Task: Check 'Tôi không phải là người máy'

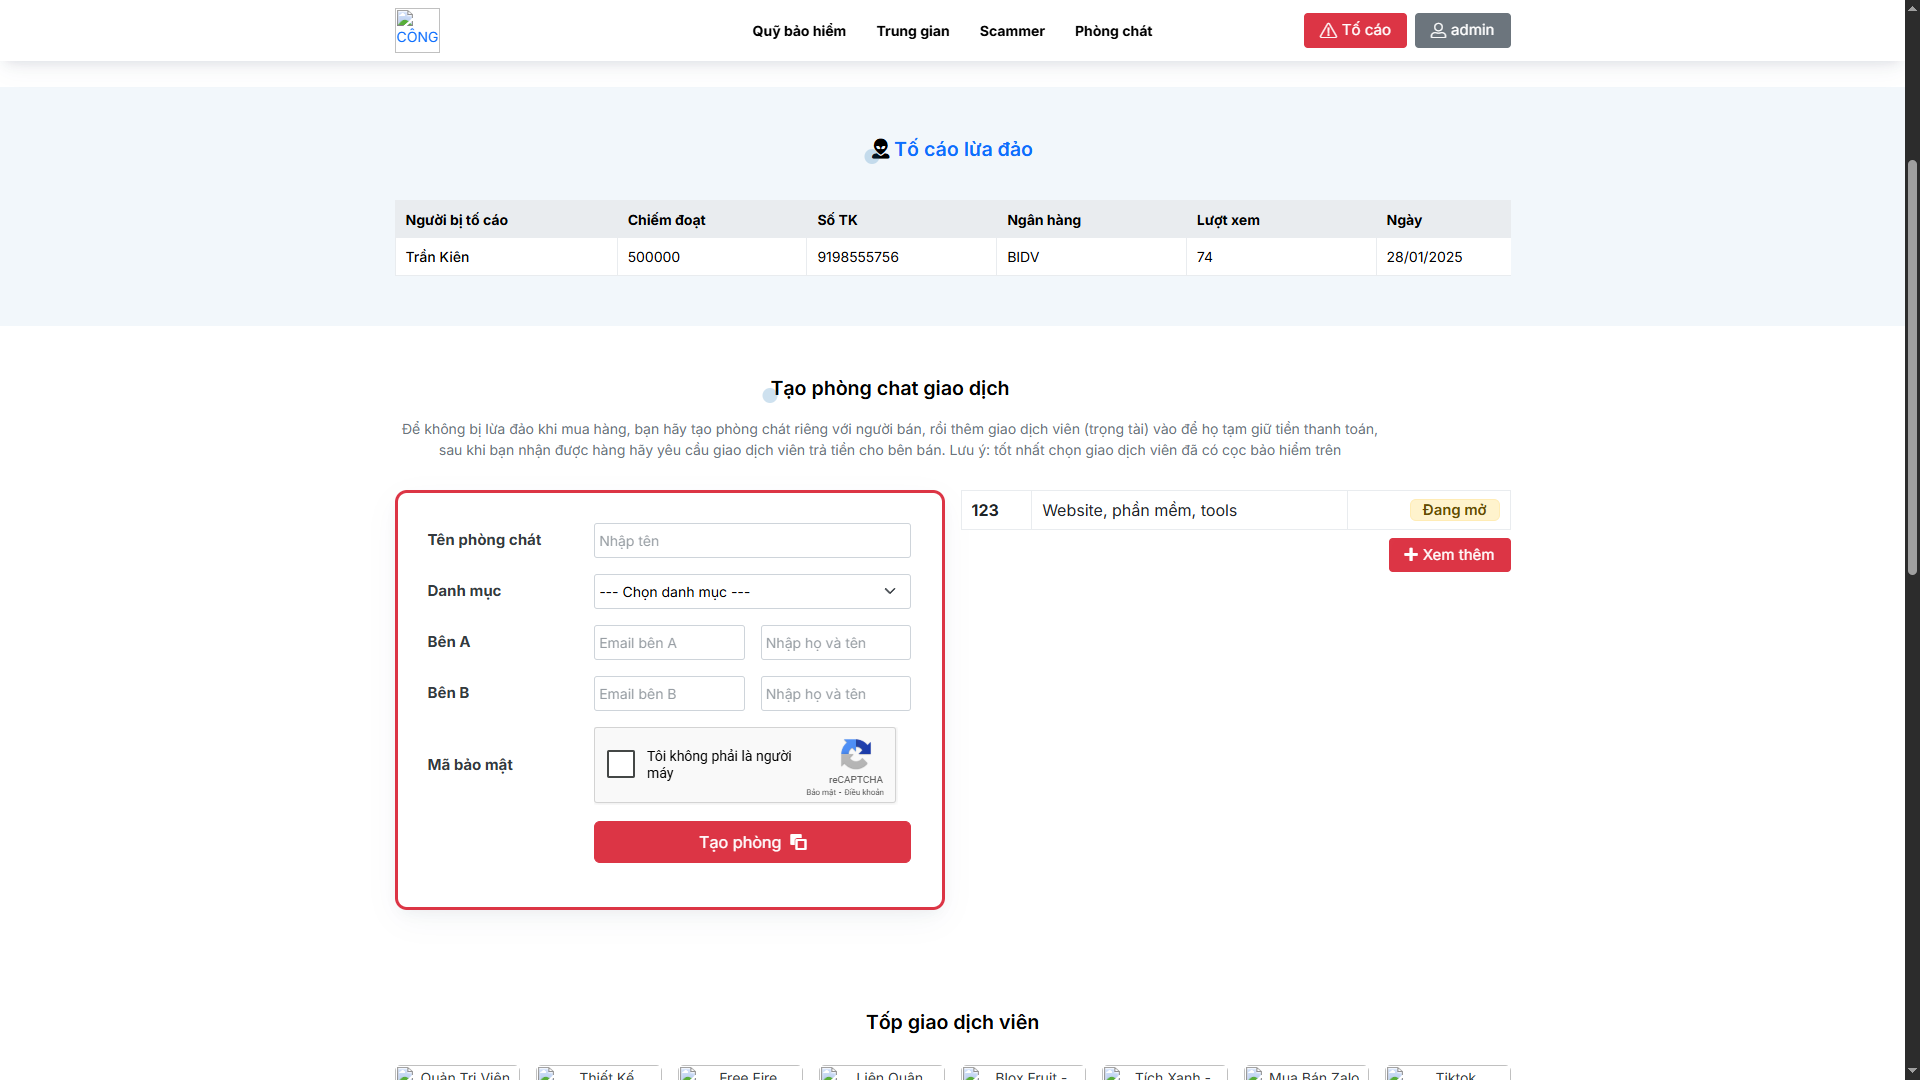Action: 620,763
